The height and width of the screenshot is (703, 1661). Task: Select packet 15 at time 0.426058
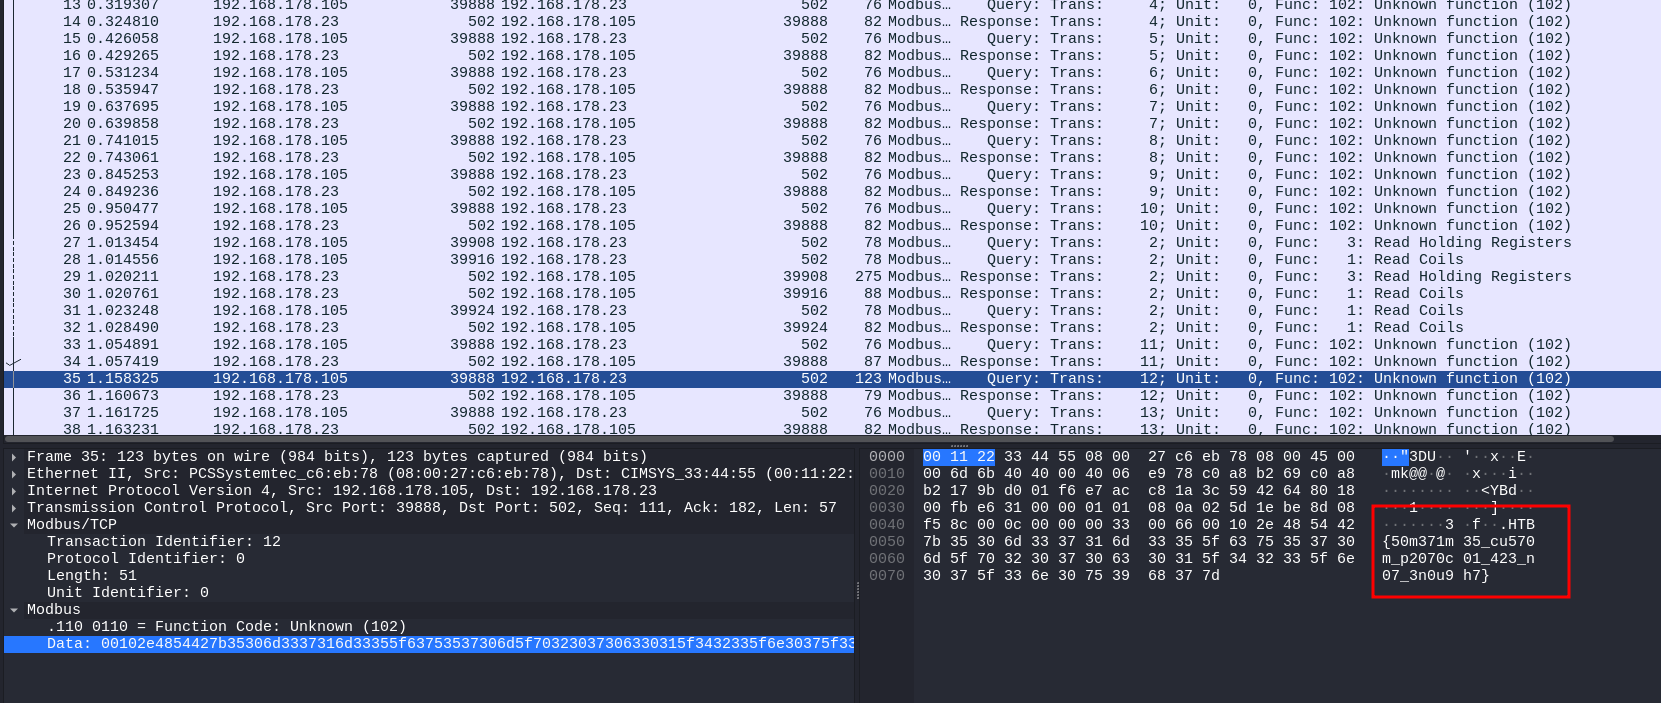tap(830, 38)
